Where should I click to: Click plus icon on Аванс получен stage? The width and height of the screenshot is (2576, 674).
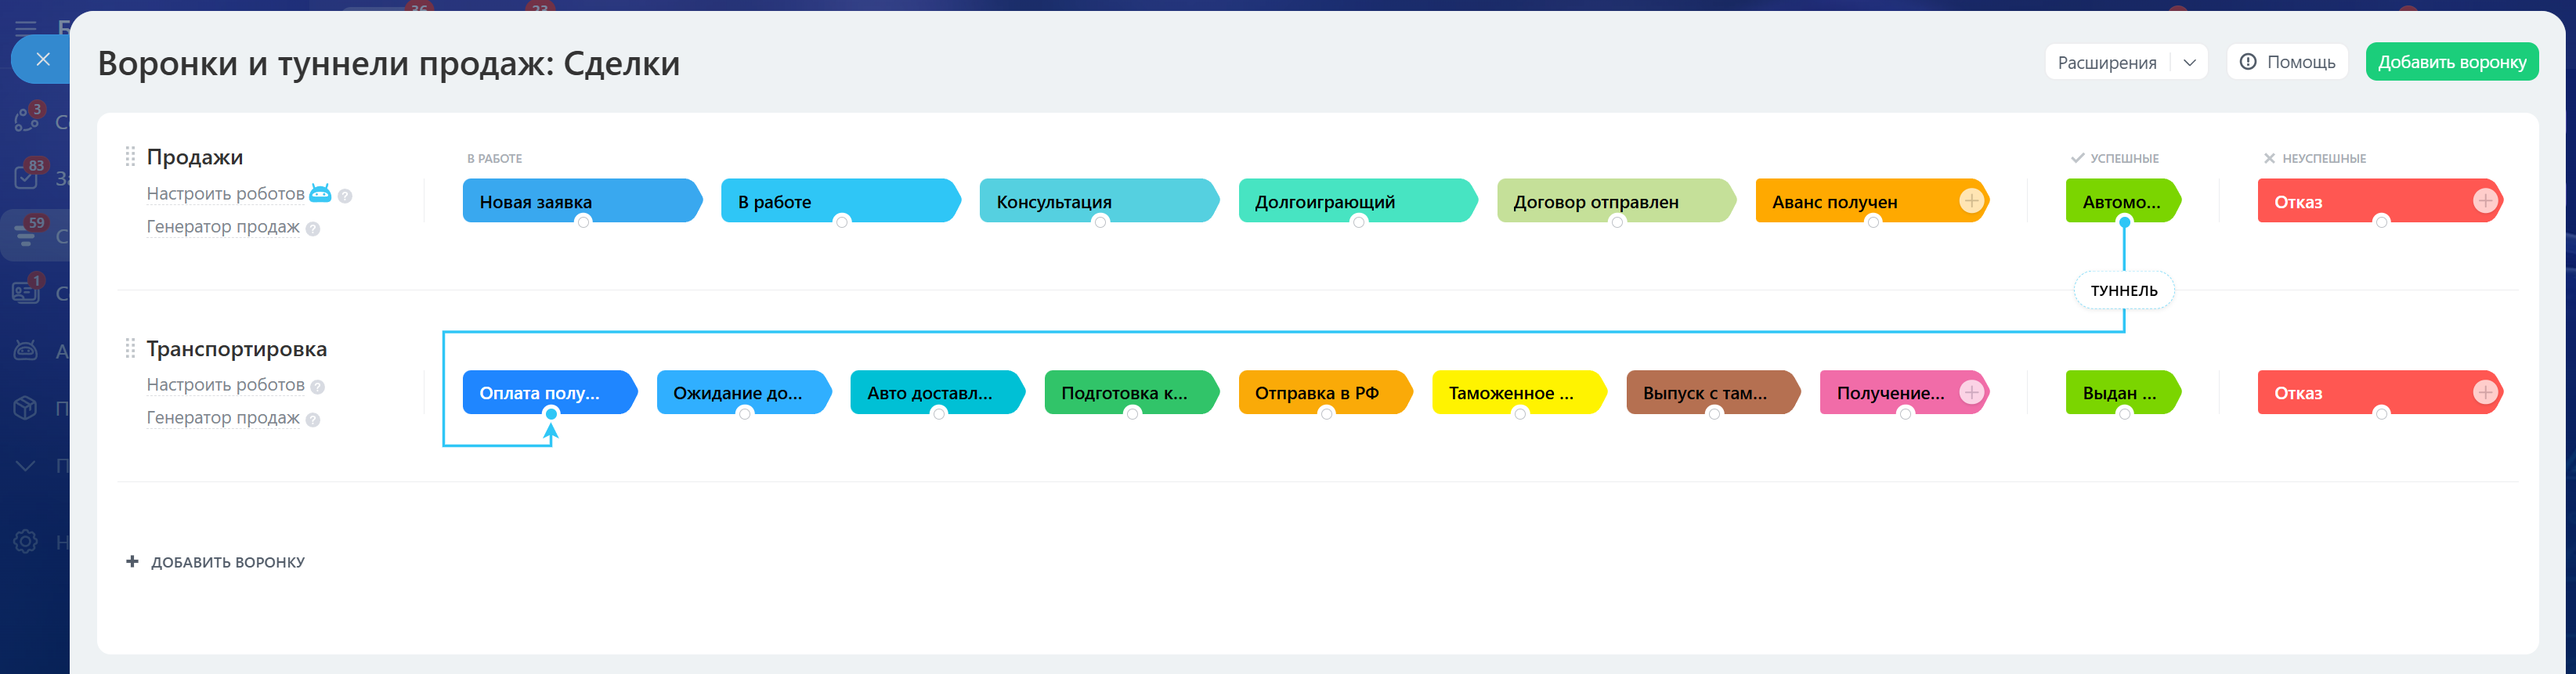coord(1971,201)
